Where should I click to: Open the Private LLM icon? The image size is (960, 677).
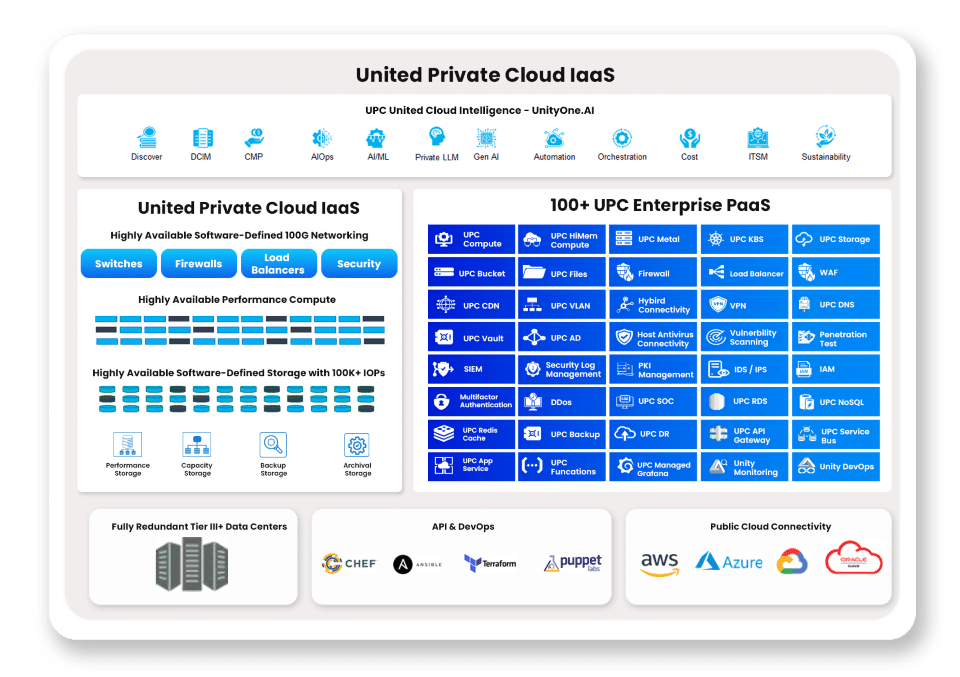point(437,138)
